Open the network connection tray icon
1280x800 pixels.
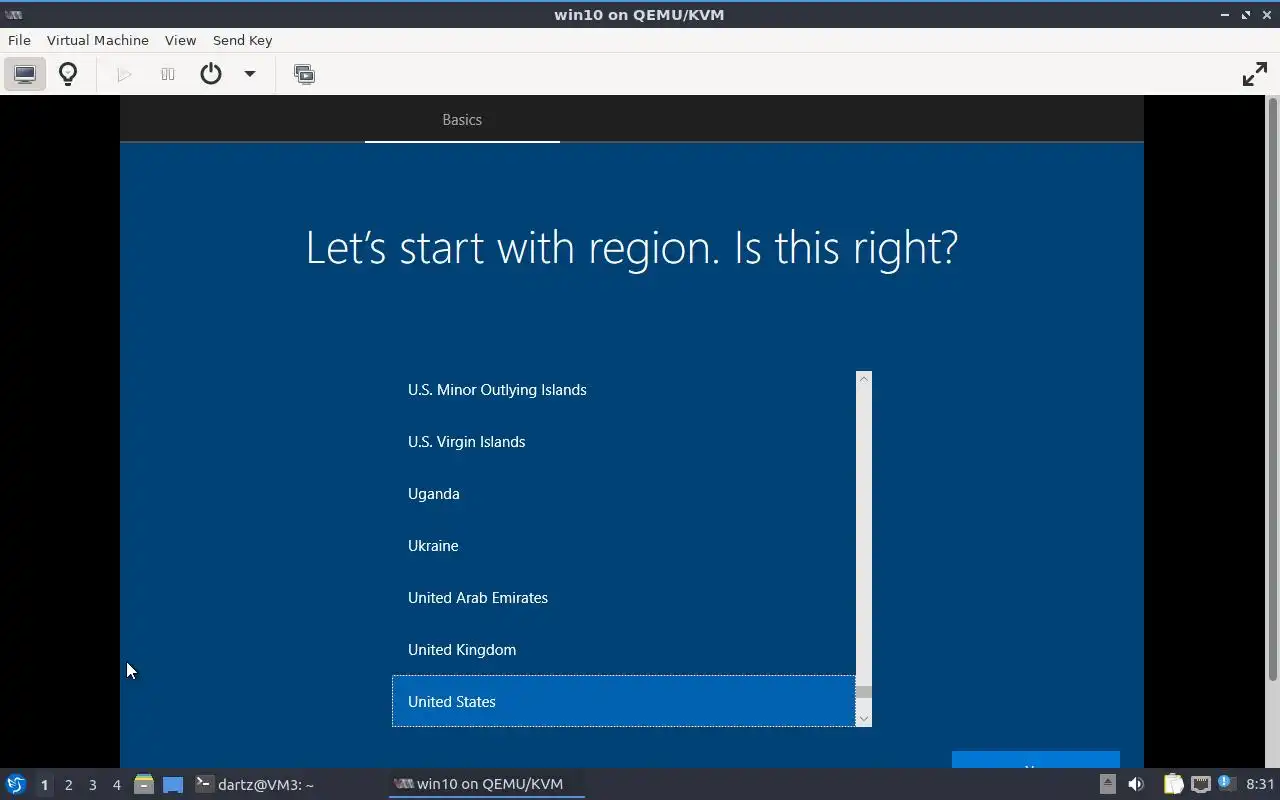point(1200,784)
